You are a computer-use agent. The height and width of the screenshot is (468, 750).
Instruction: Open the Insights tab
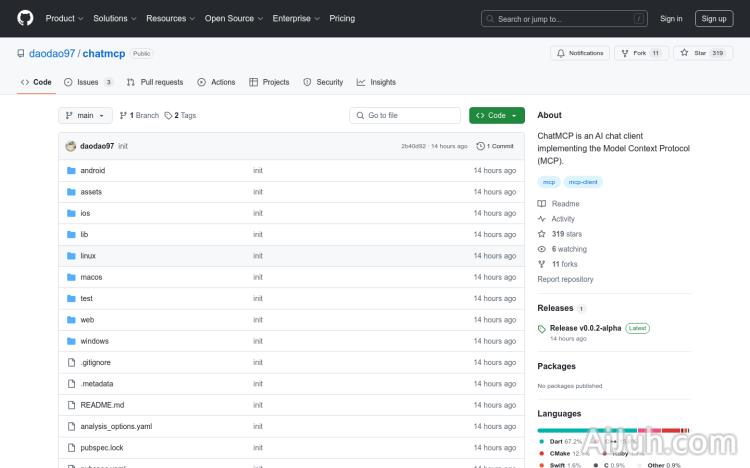click(377, 82)
